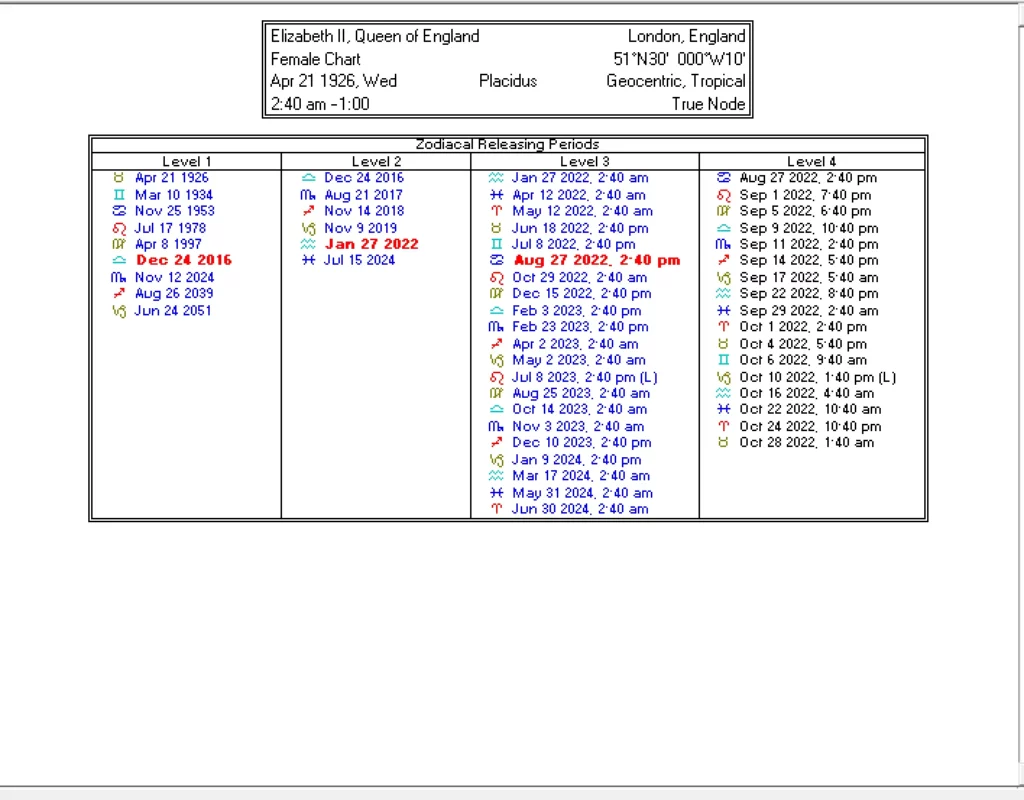This screenshot has width=1024, height=800.
Task: Click the Cancer glyph next to Nov 25 1953
Action: (119, 211)
